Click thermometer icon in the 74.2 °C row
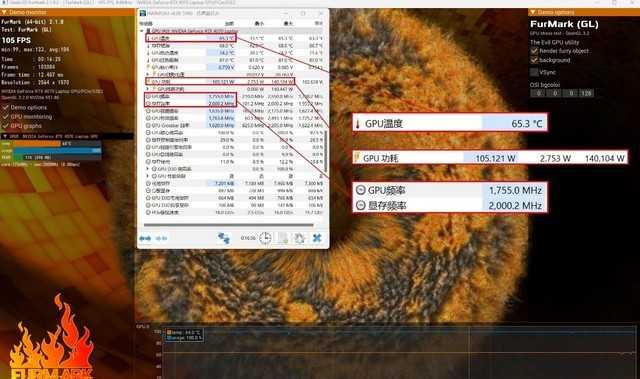 (x=148, y=53)
